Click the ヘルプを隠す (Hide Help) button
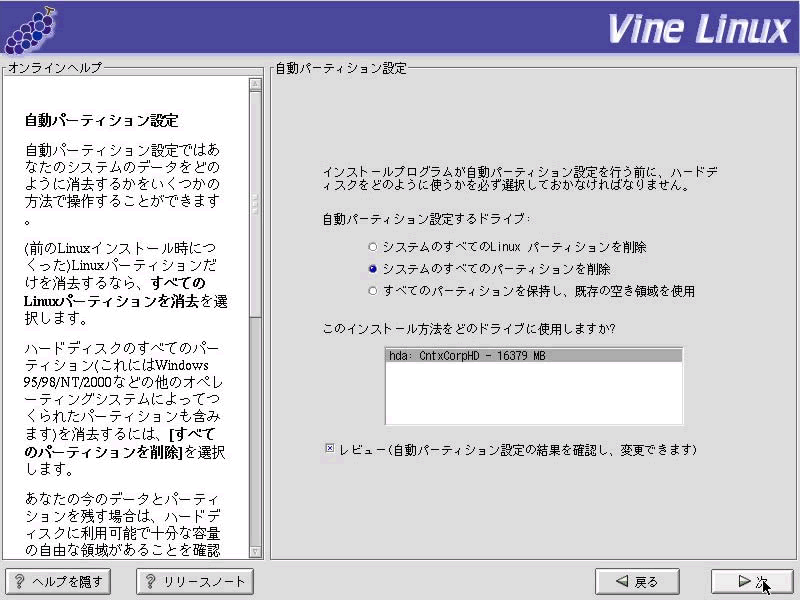 pos(58,581)
